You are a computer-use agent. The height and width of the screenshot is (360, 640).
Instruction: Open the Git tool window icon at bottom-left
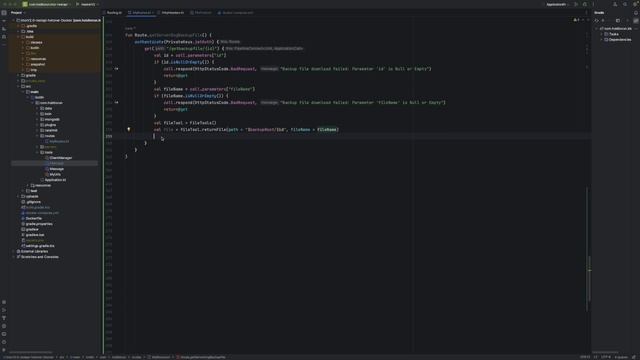tap(4, 350)
